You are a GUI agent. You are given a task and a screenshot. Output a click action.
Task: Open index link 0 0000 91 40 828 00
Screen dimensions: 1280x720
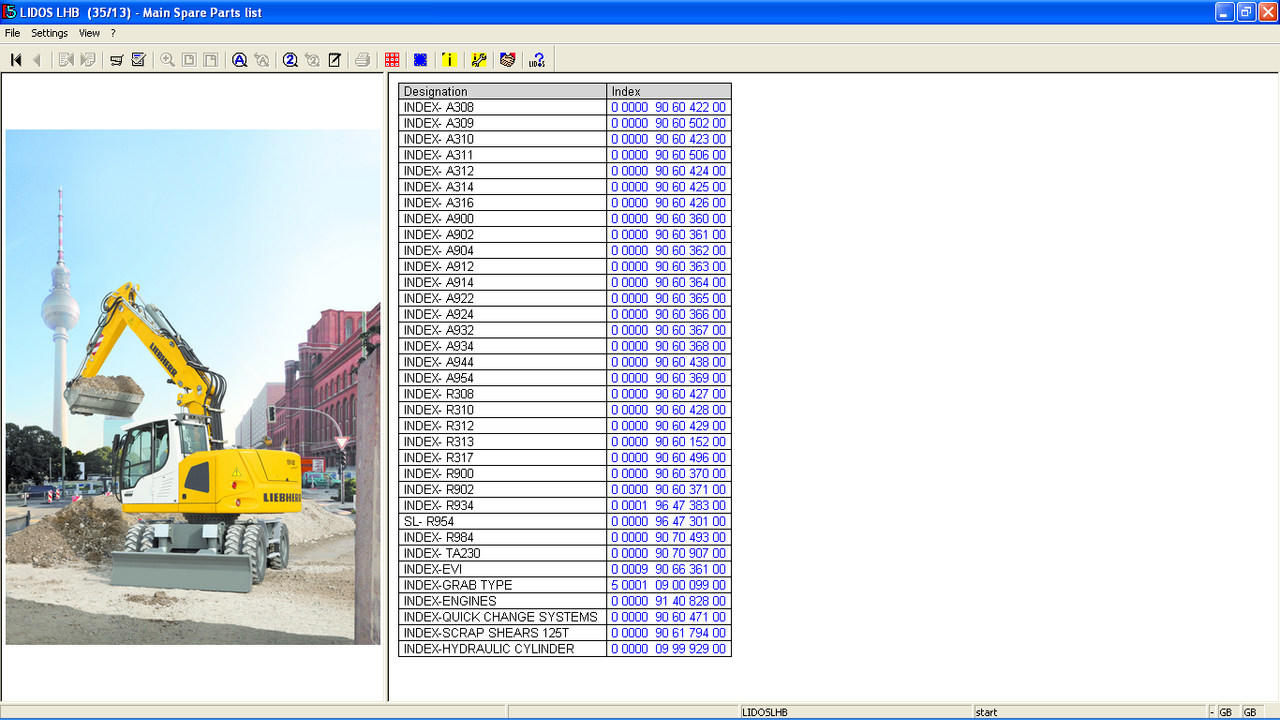click(669, 601)
